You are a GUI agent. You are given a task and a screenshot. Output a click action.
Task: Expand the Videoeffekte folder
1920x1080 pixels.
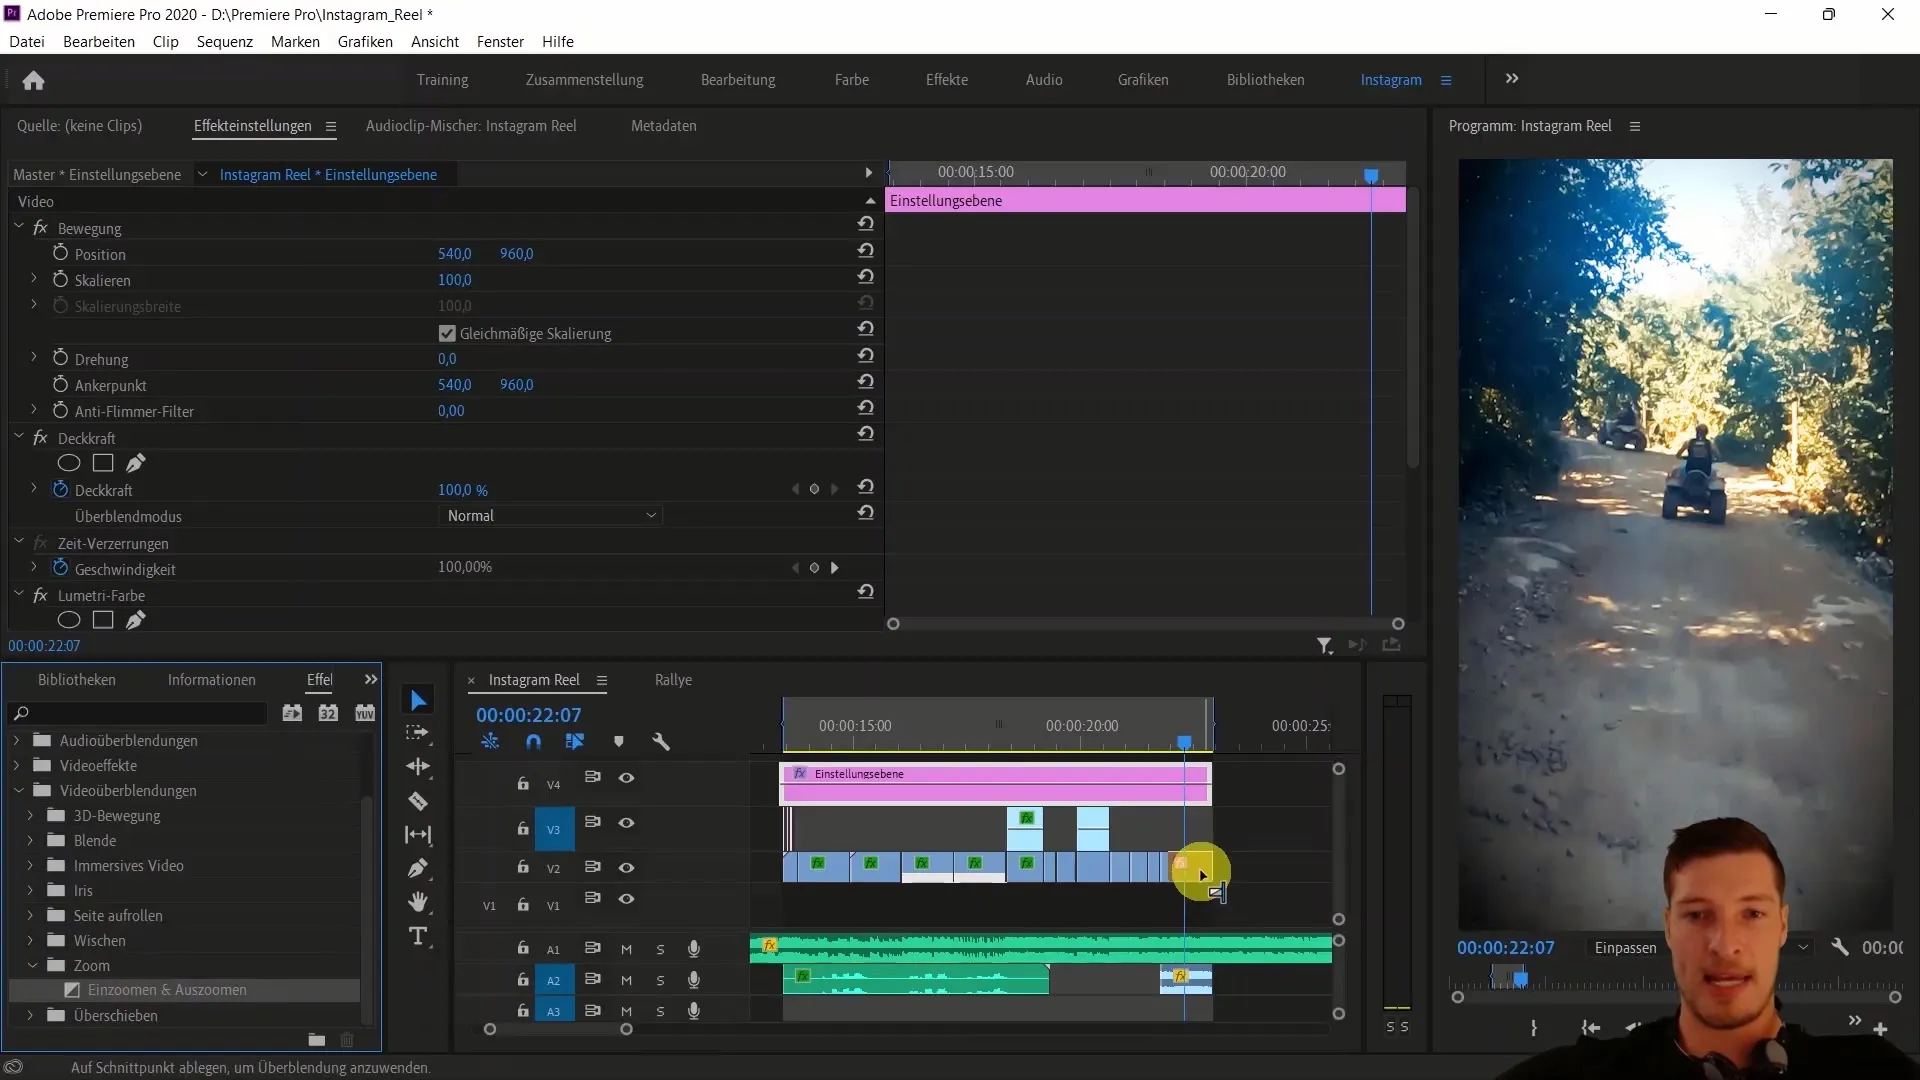tap(16, 766)
